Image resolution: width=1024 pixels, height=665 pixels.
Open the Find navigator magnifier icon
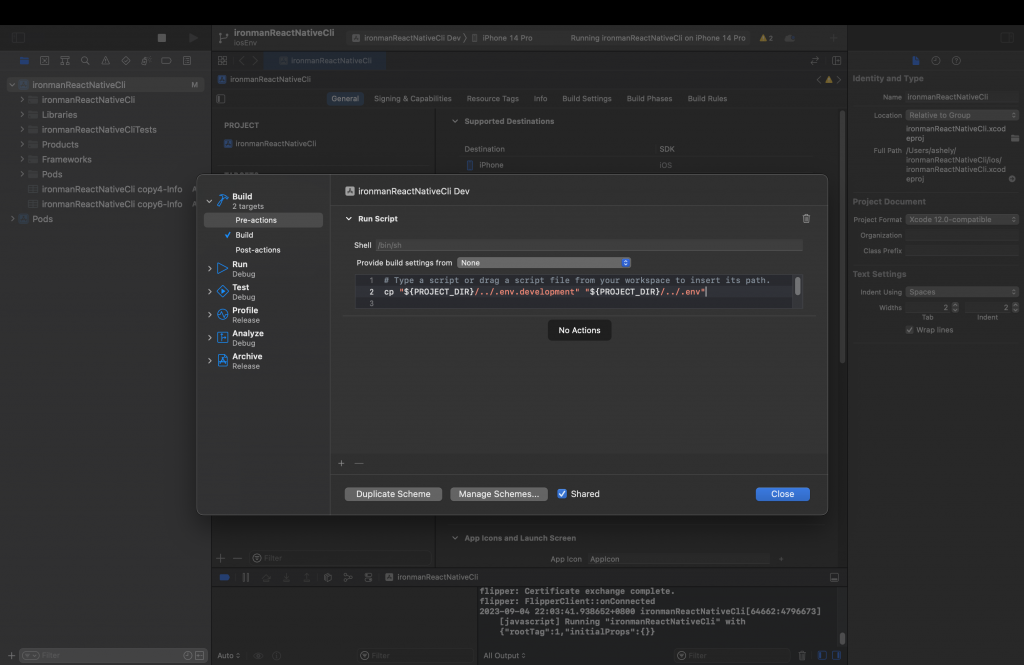(85, 61)
